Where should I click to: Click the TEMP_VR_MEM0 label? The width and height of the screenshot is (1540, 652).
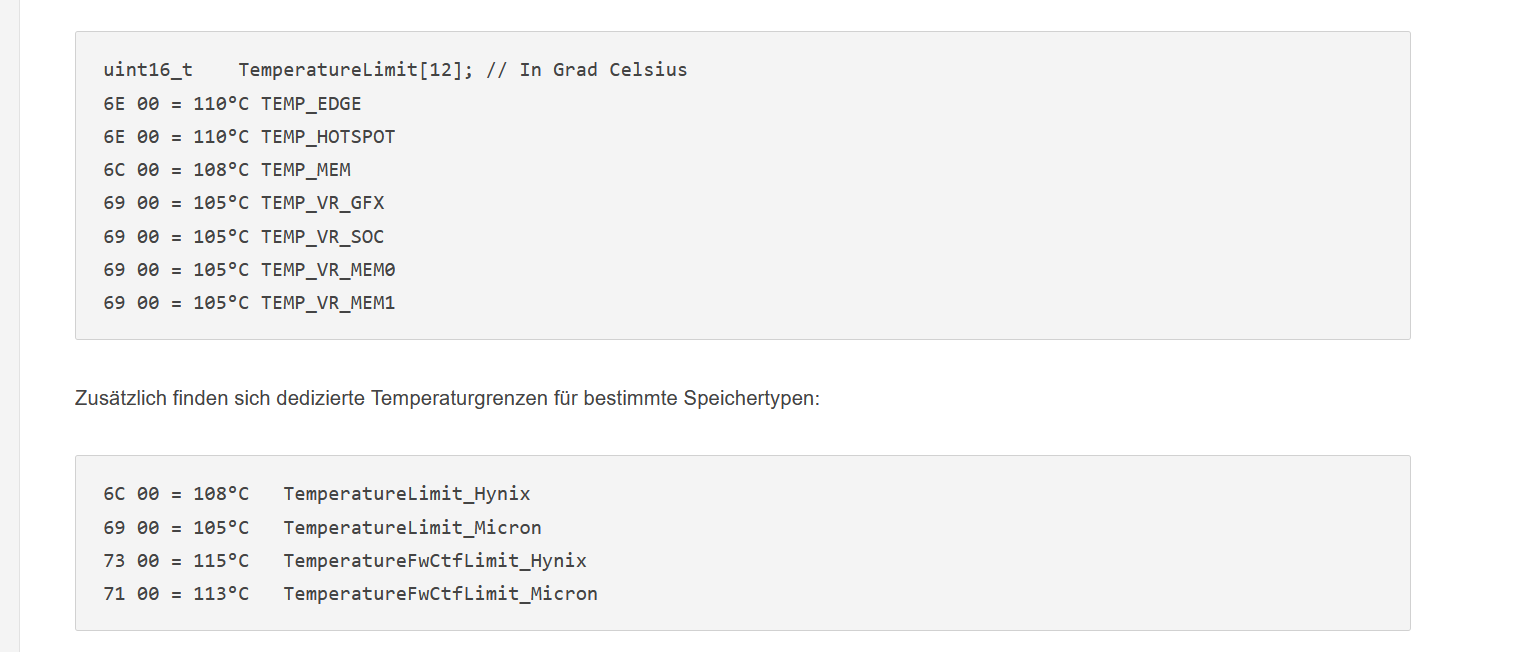point(328,269)
